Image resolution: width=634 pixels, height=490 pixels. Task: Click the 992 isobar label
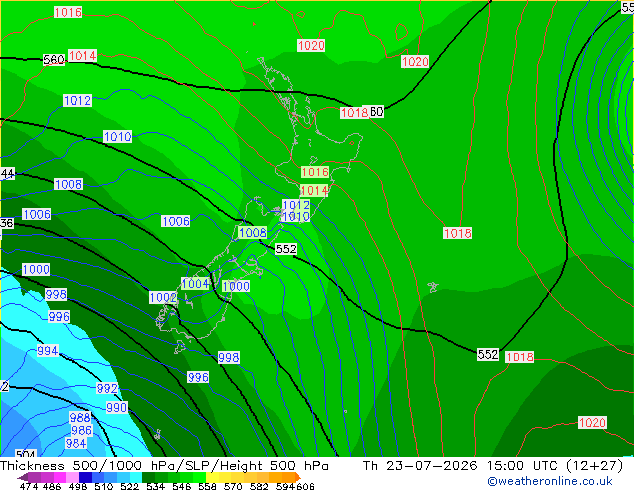point(107,389)
